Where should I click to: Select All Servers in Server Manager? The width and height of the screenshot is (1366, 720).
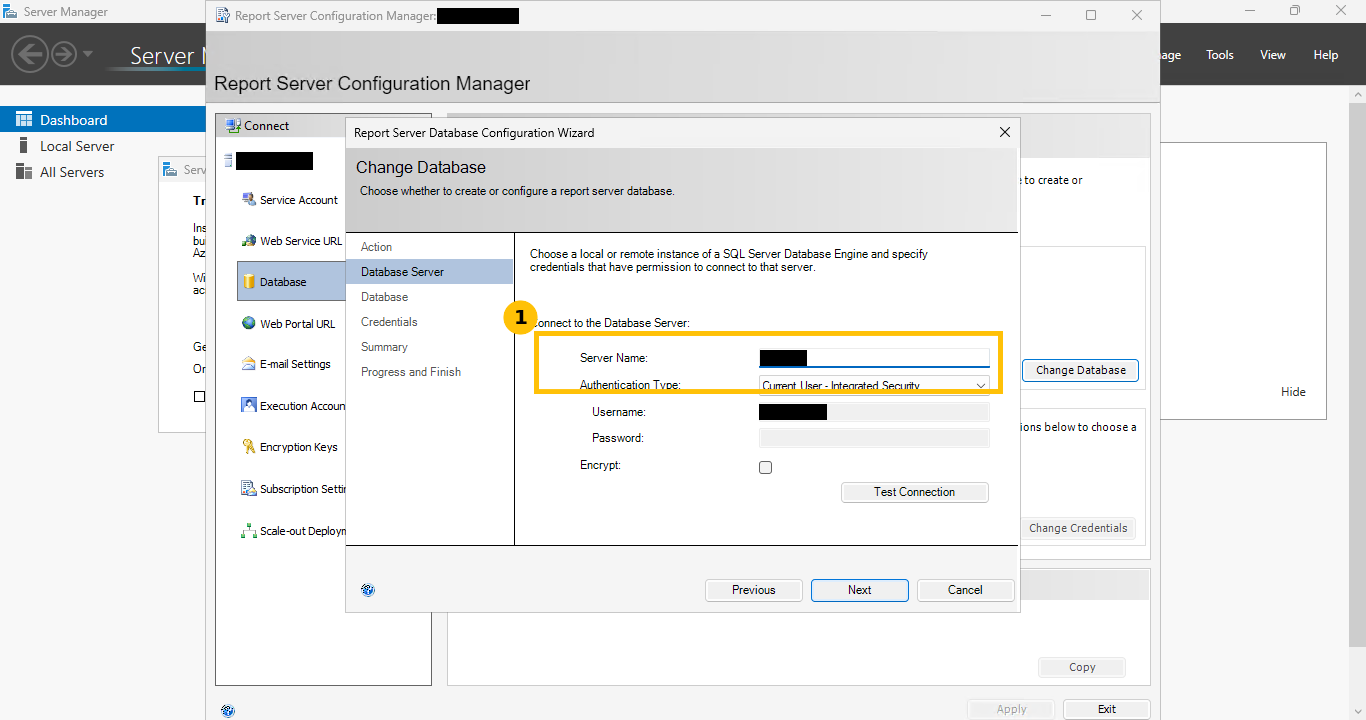(72, 172)
